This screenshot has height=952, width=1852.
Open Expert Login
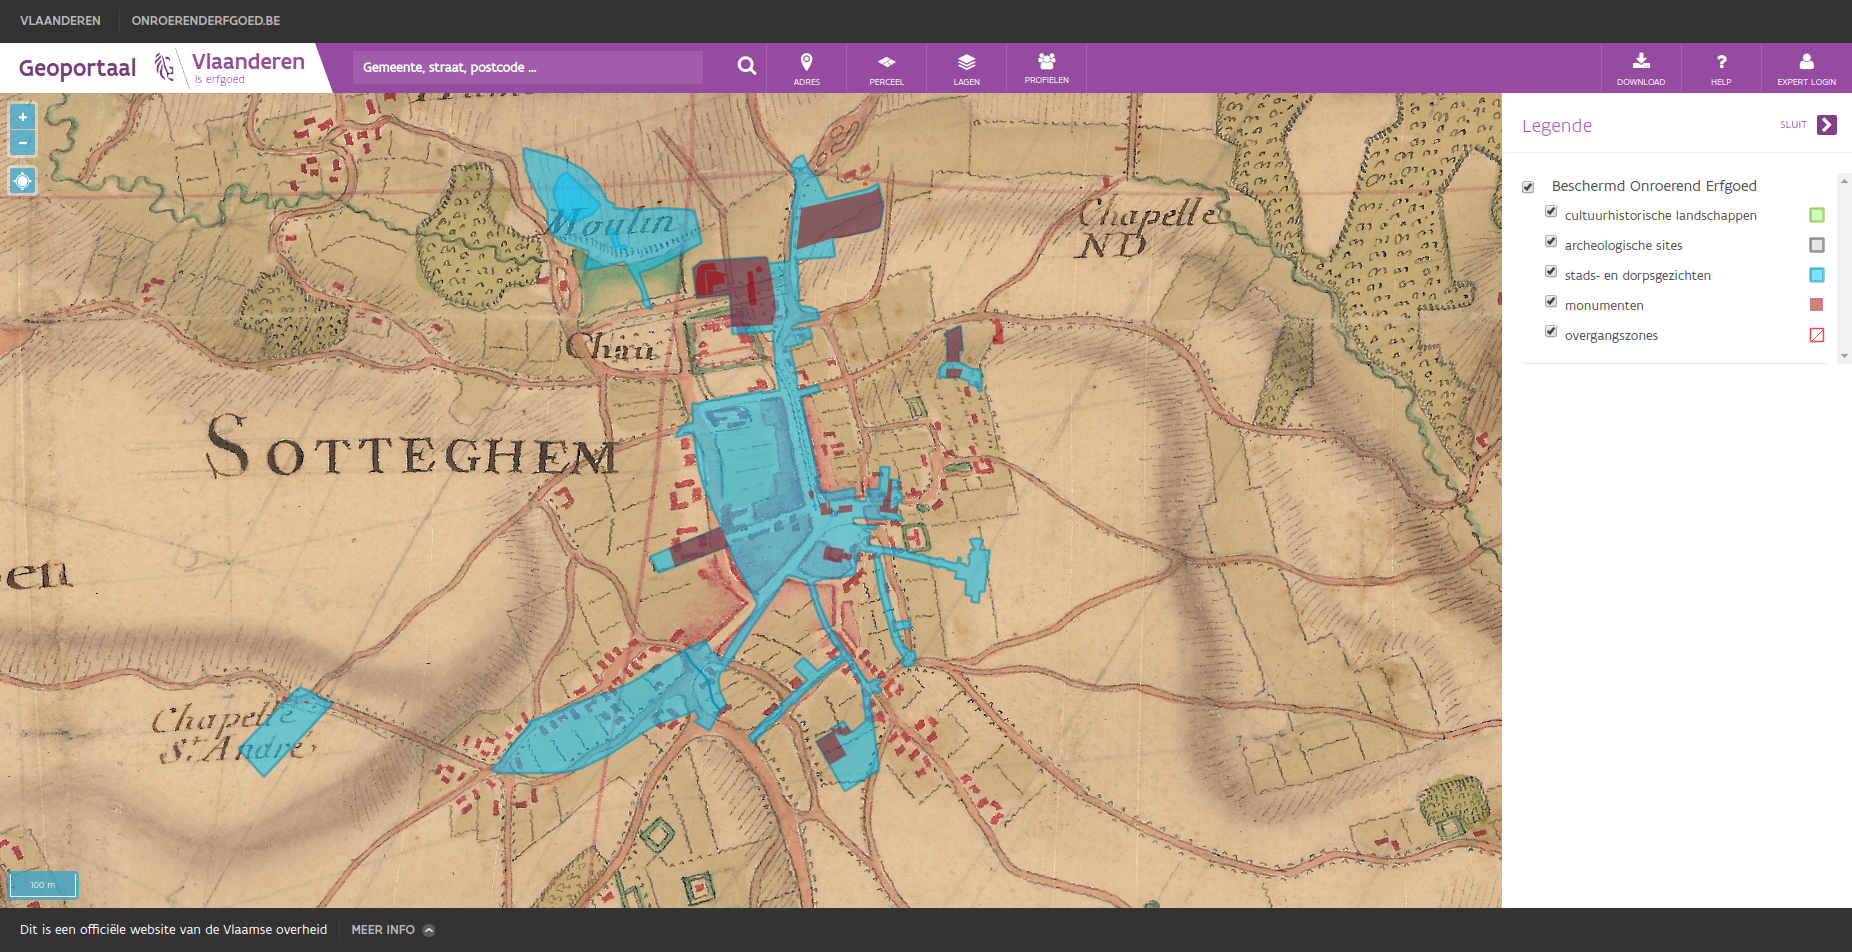pyautogui.click(x=1806, y=68)
